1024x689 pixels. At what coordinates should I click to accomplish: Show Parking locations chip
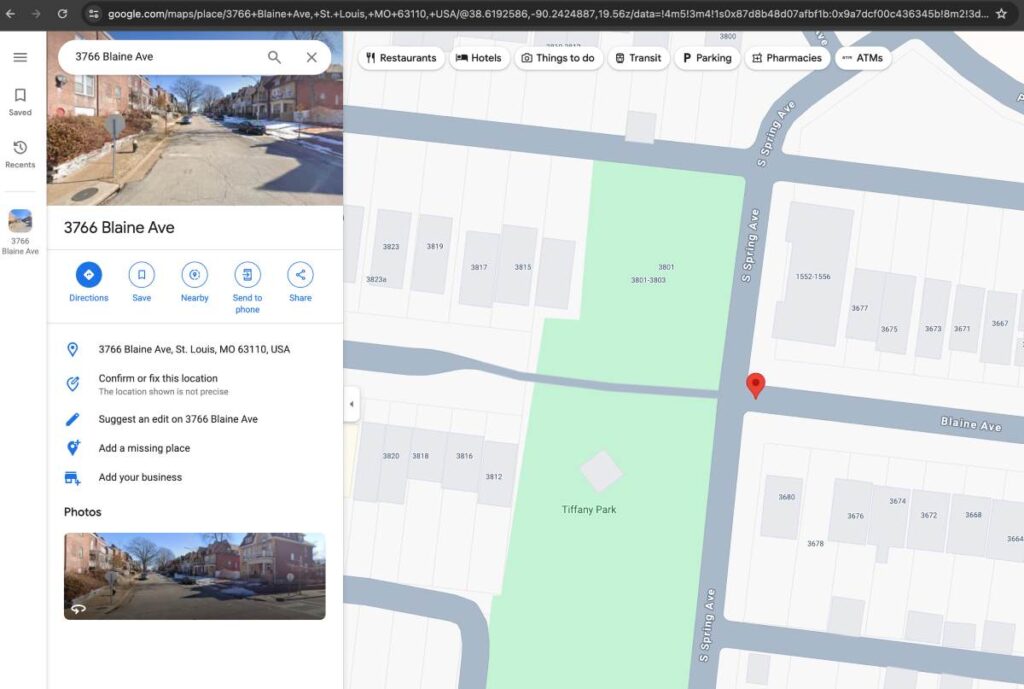click(706, 58)
